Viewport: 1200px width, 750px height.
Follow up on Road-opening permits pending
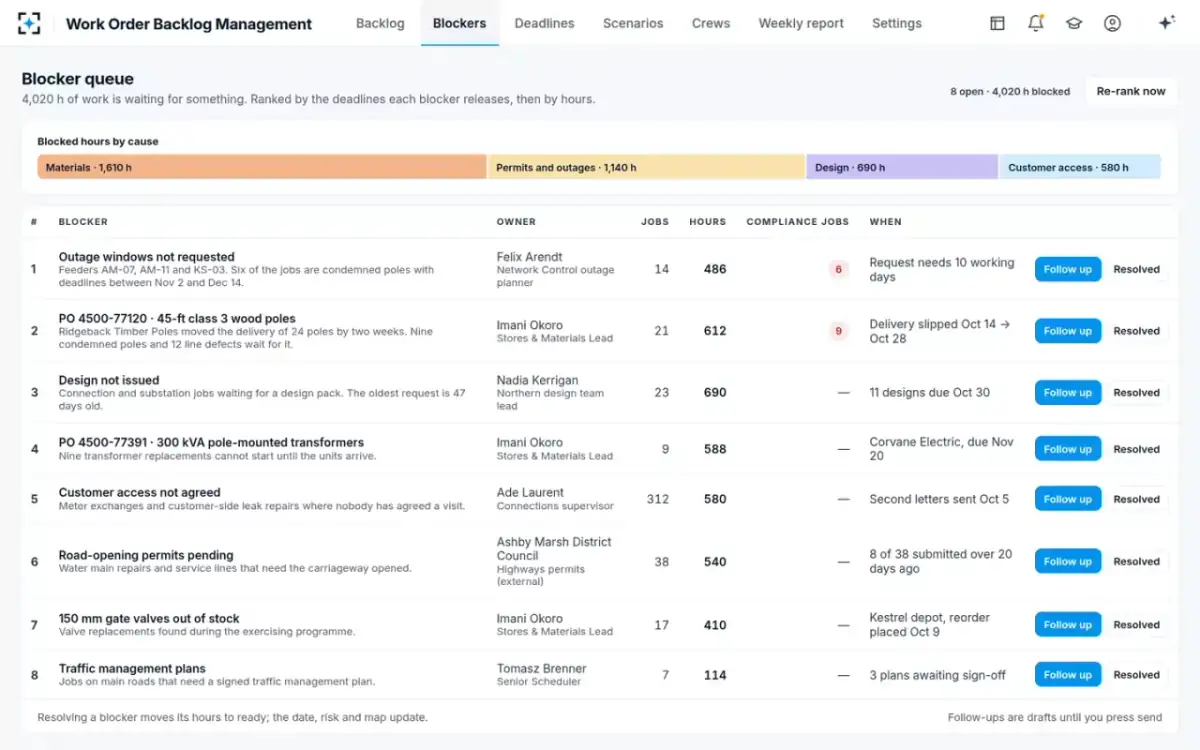1068,561
